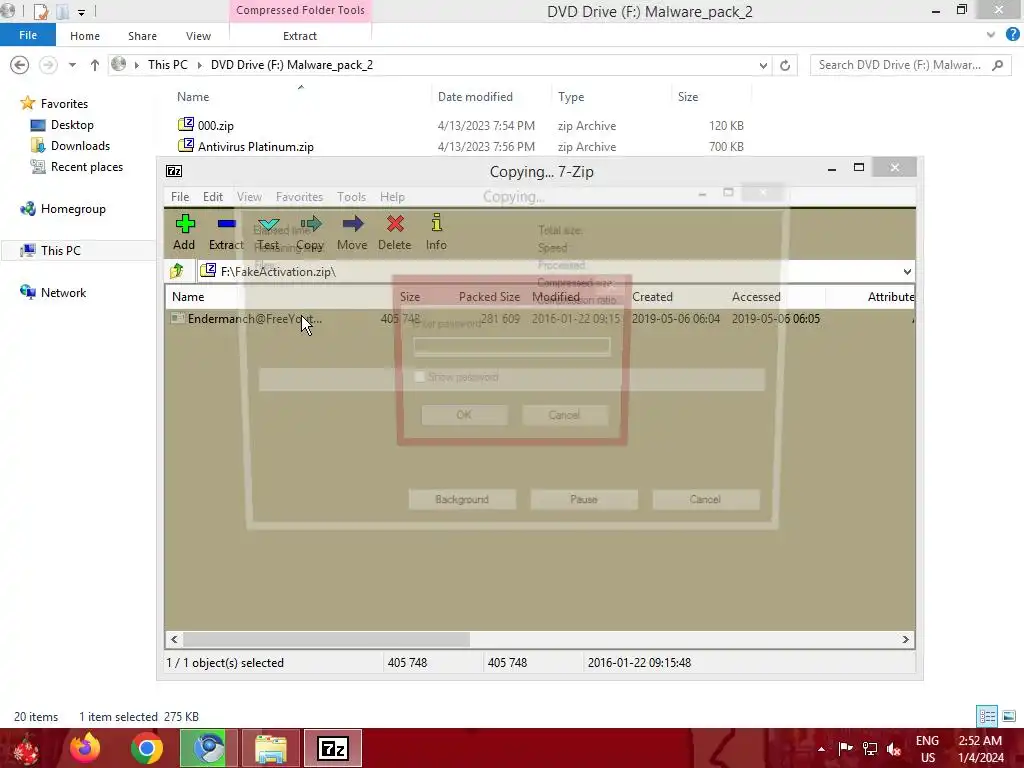Screen dimensions: 1024x768
Task: Open Homegroup in the navigation pane
Action: (x=72, y=209)
